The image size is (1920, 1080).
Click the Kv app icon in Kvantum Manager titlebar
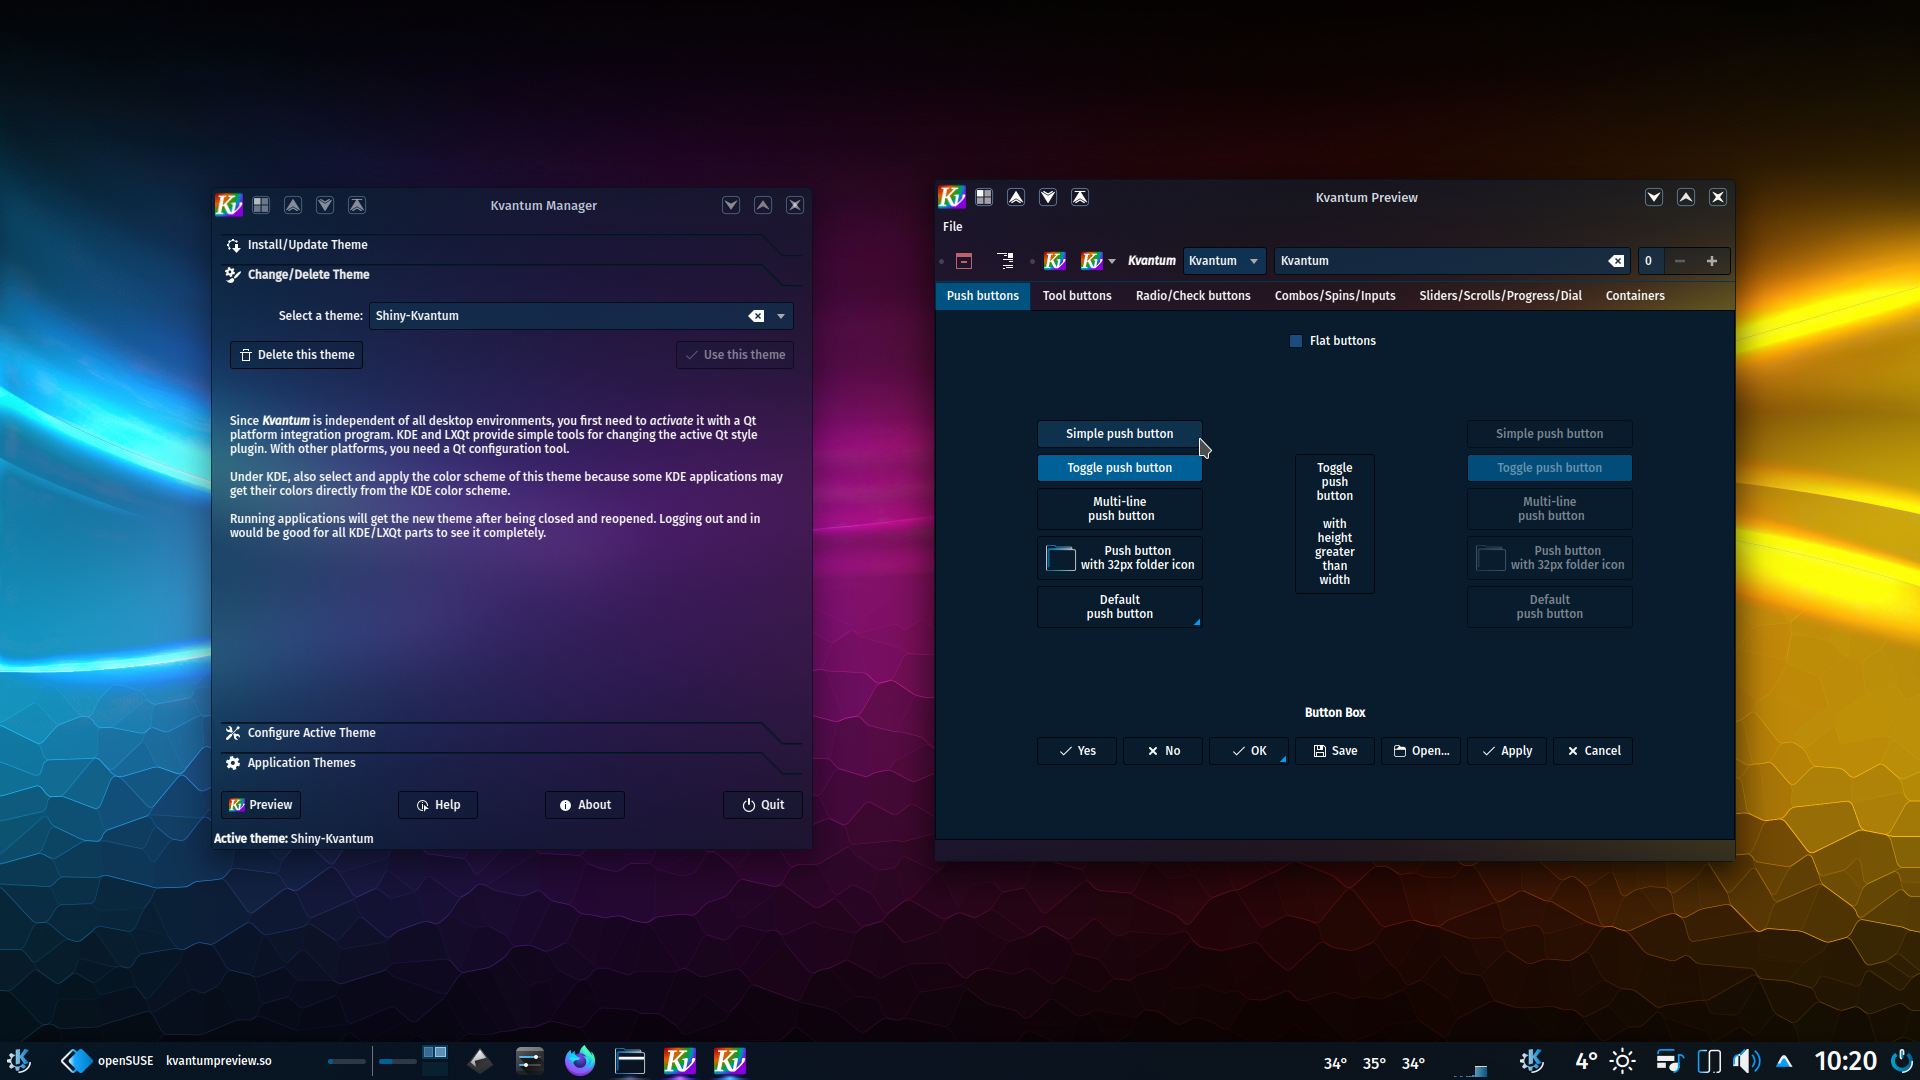coord(229,205)
